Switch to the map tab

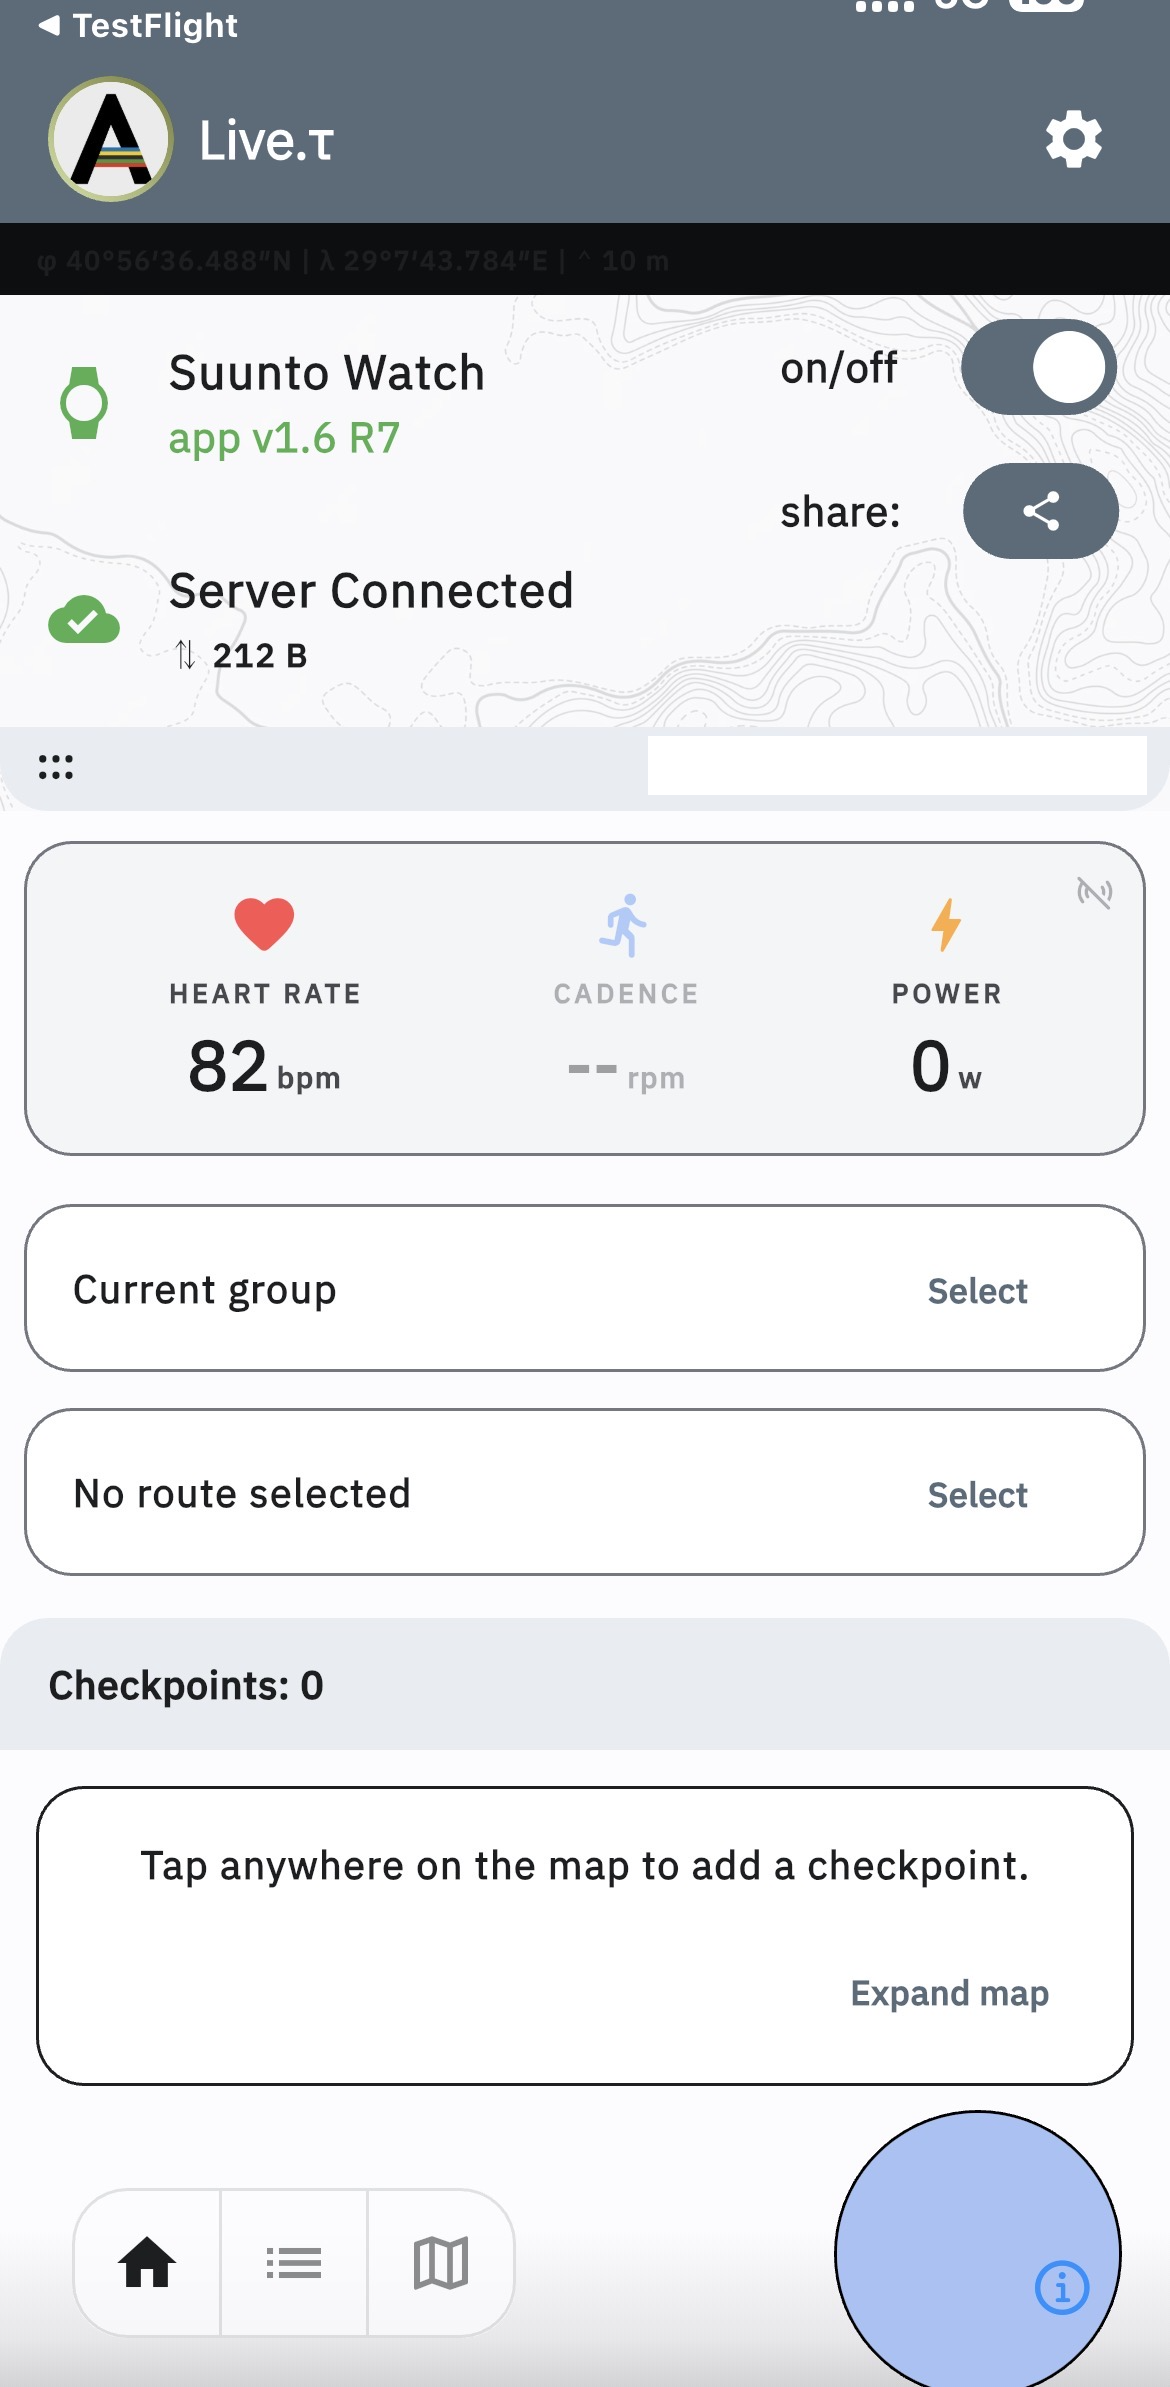pos(441,2262)
